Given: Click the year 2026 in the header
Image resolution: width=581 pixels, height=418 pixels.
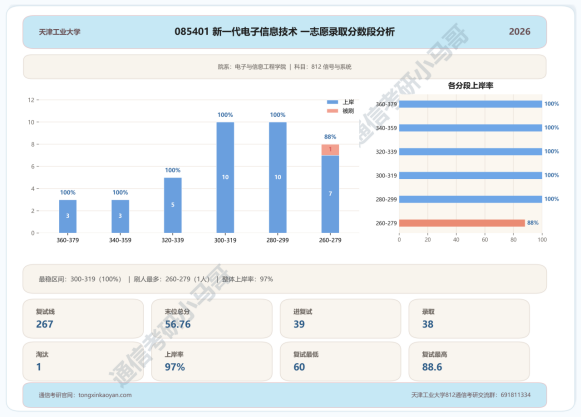Looking at the screenshot, I should pyautogui.click(x=519, y=32).
